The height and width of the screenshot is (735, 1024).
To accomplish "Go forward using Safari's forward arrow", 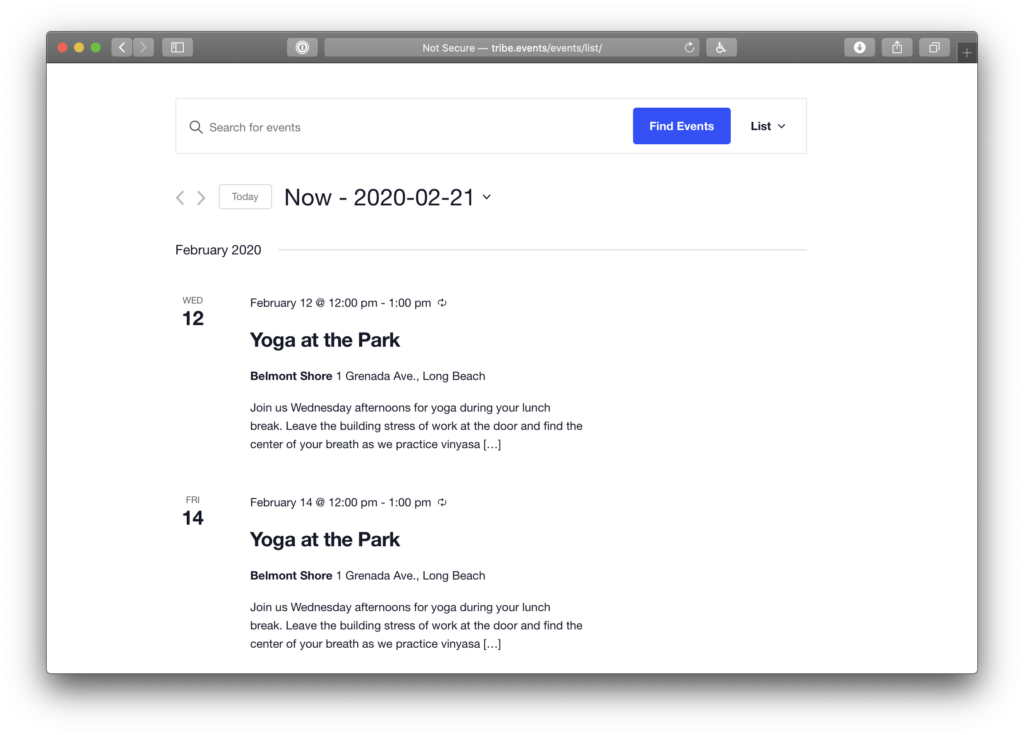I will coord(143,47).
